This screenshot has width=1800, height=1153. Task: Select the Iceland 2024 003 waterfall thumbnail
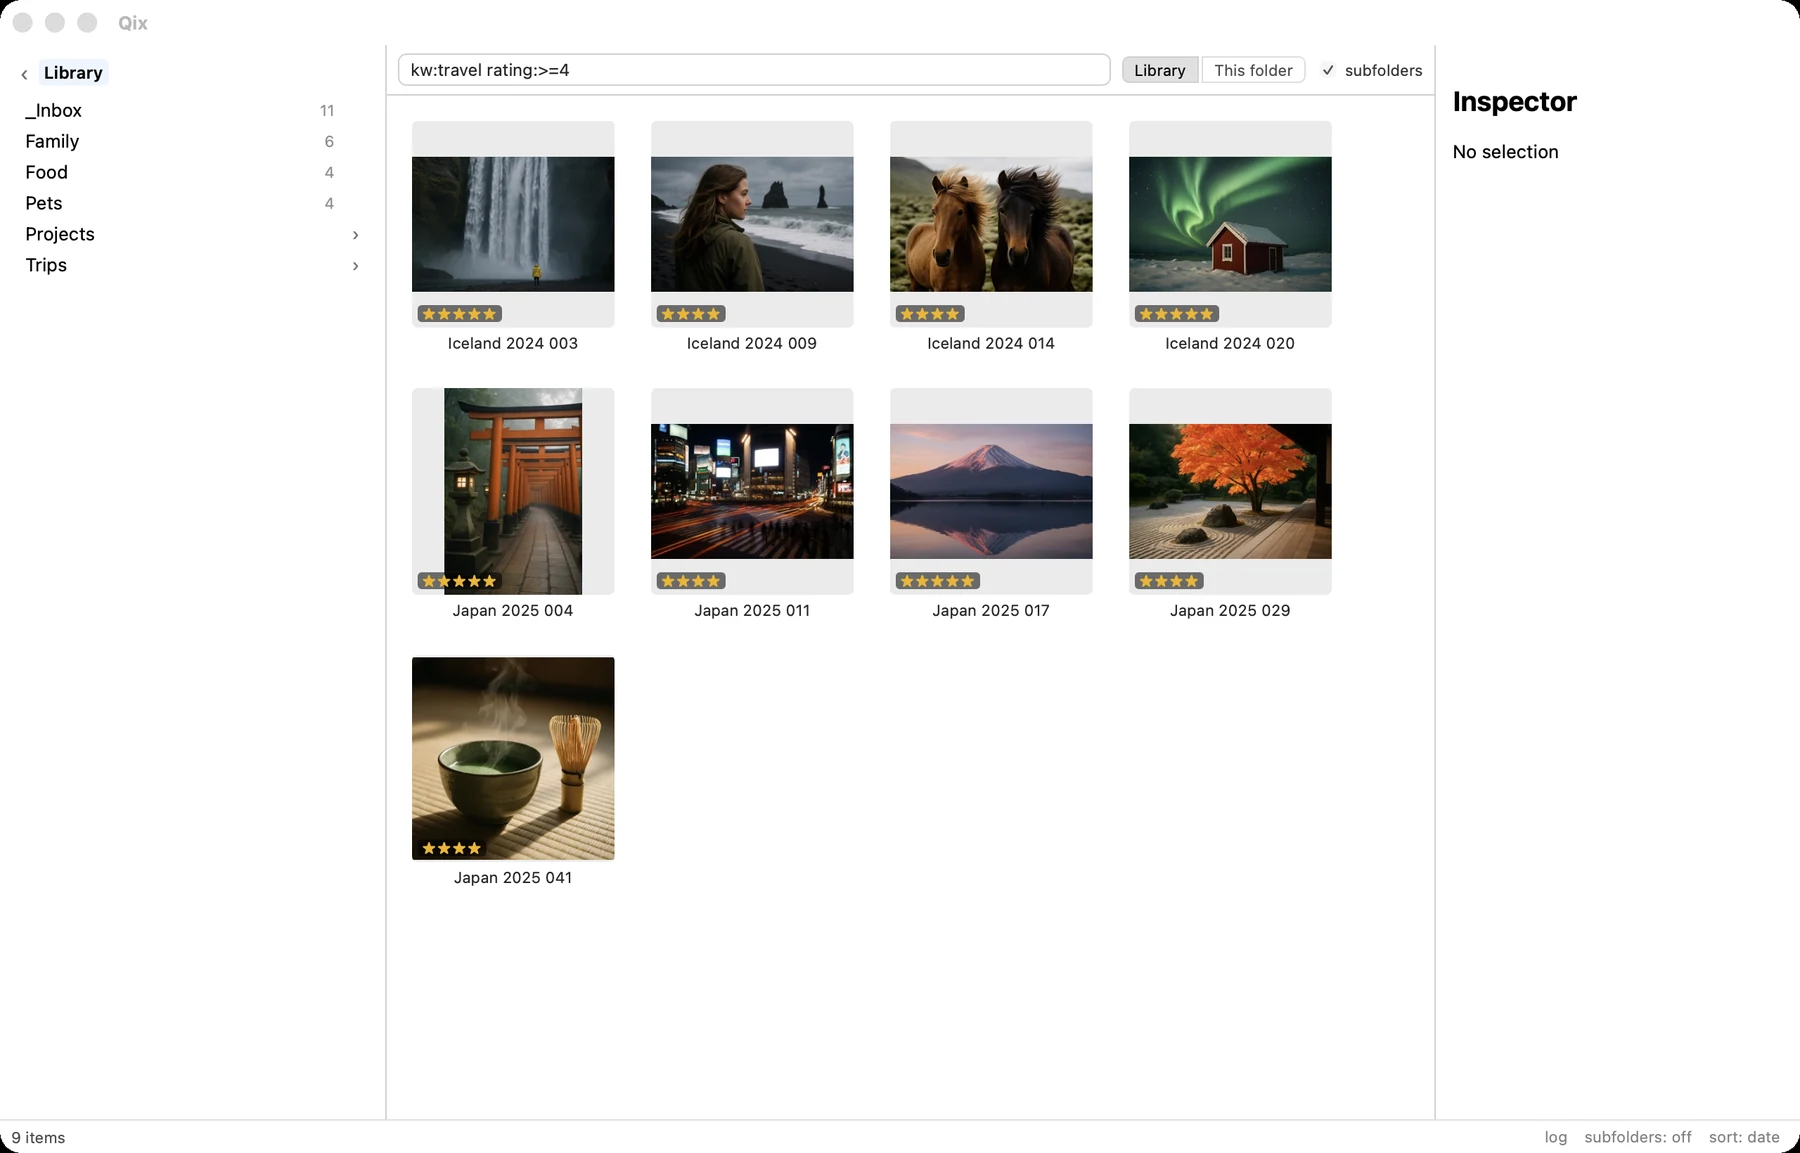[513, 224]
